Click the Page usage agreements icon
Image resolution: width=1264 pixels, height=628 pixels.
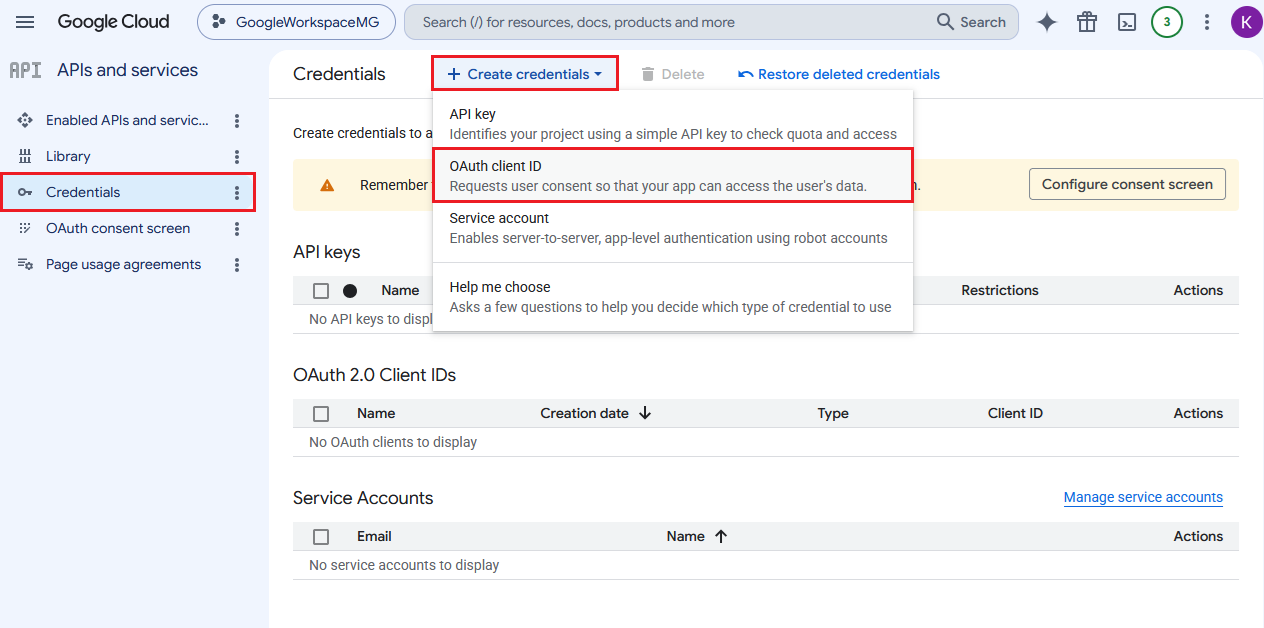pyautogui.click(x=25, y=264)
